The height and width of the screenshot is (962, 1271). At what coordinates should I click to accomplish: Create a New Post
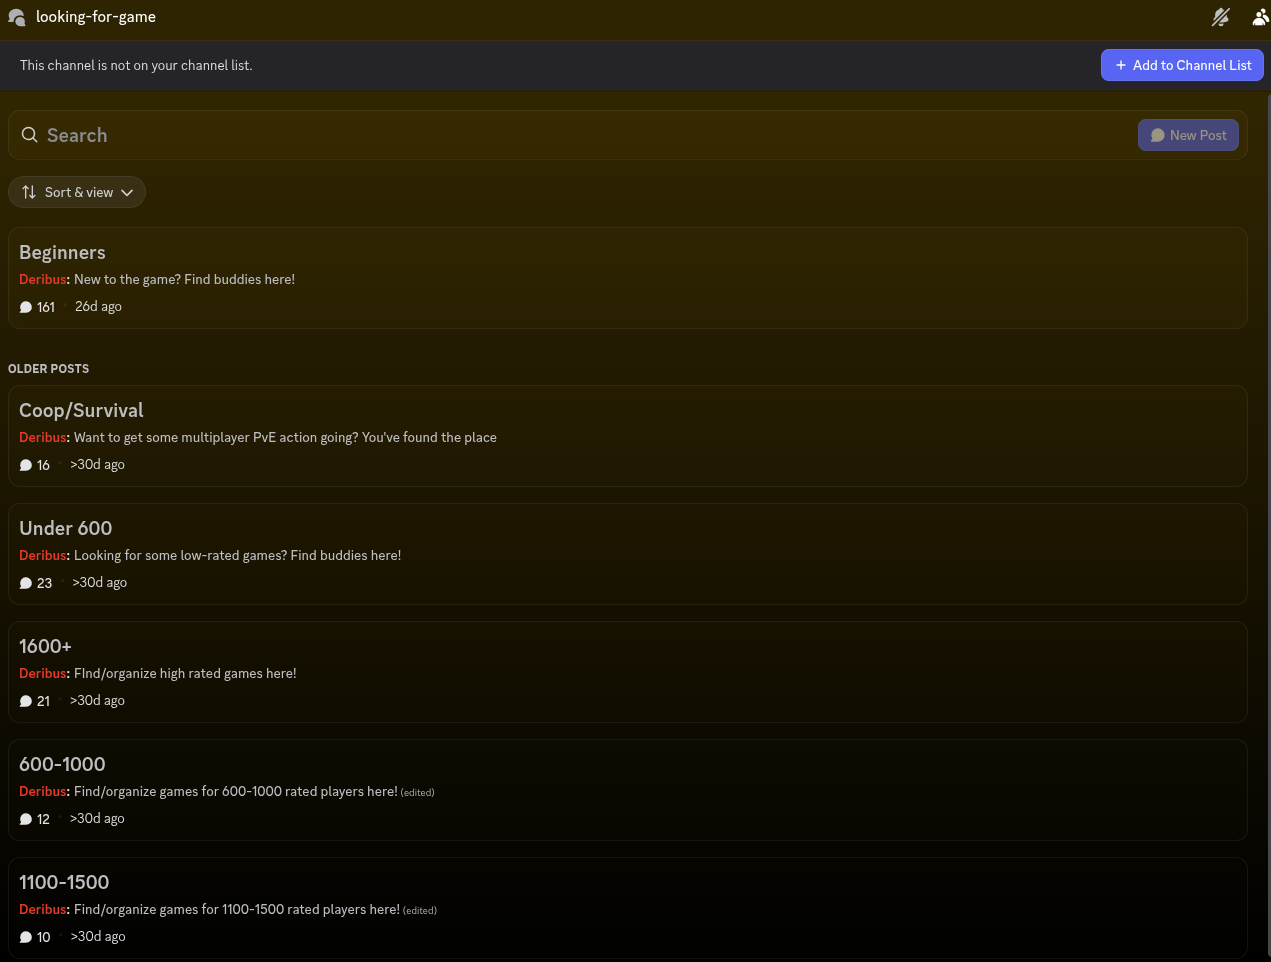pyautogui.click(x=1188, y=135)
